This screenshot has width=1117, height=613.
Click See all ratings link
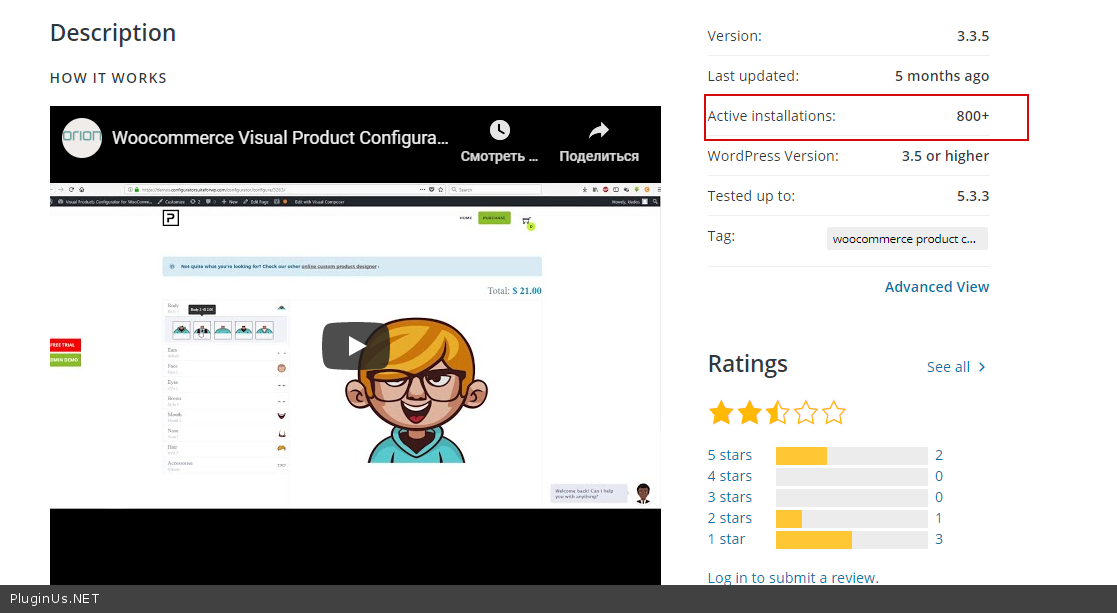tap(948, 367)
